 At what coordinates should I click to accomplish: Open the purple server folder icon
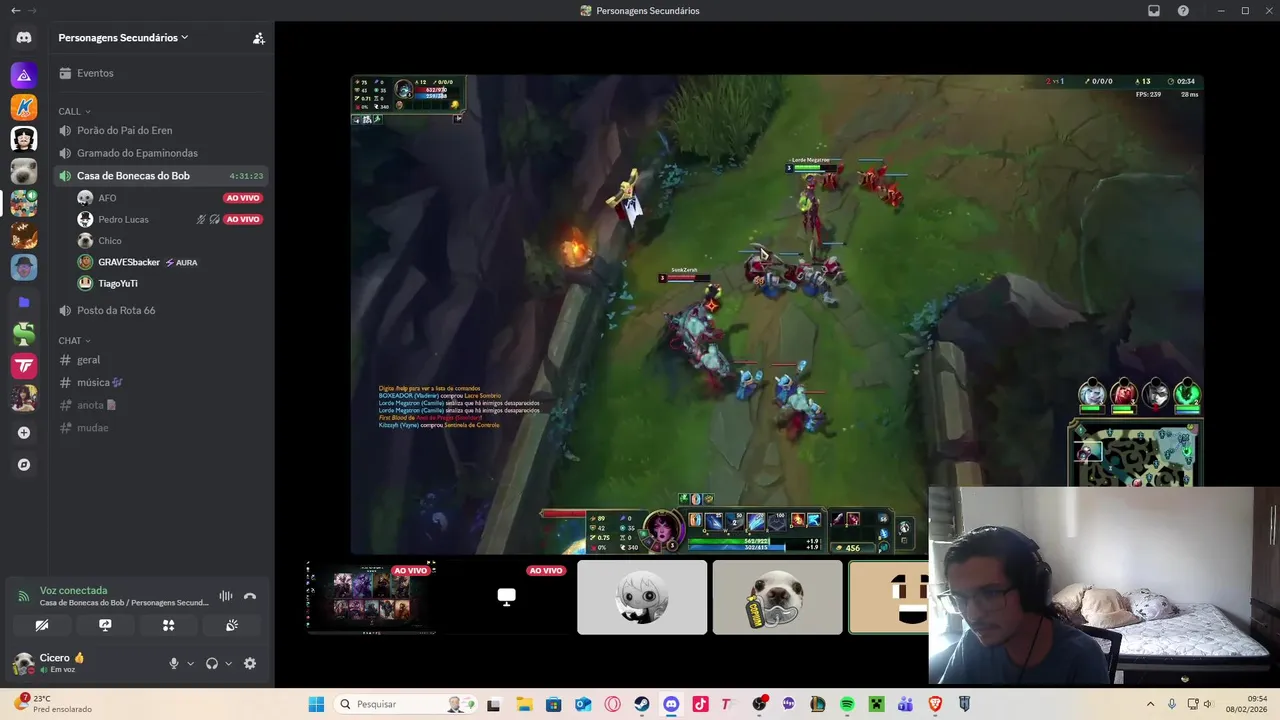pos(24,302)
